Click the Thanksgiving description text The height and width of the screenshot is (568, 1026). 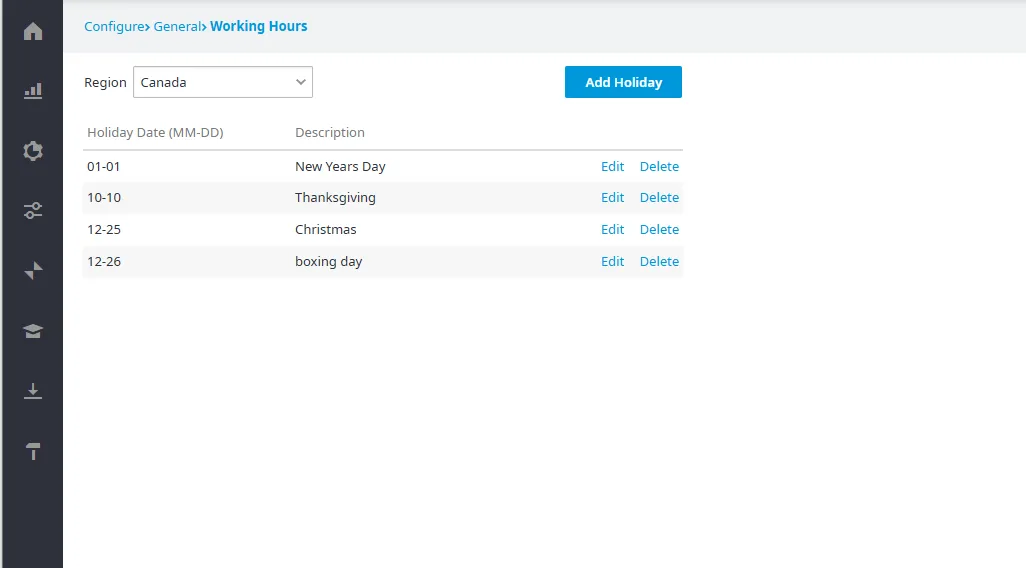(x=335, y=197)
